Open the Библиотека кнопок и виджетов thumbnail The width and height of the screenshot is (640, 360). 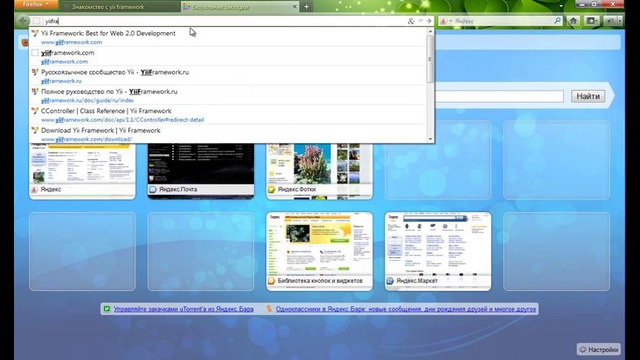pos(319,251)
